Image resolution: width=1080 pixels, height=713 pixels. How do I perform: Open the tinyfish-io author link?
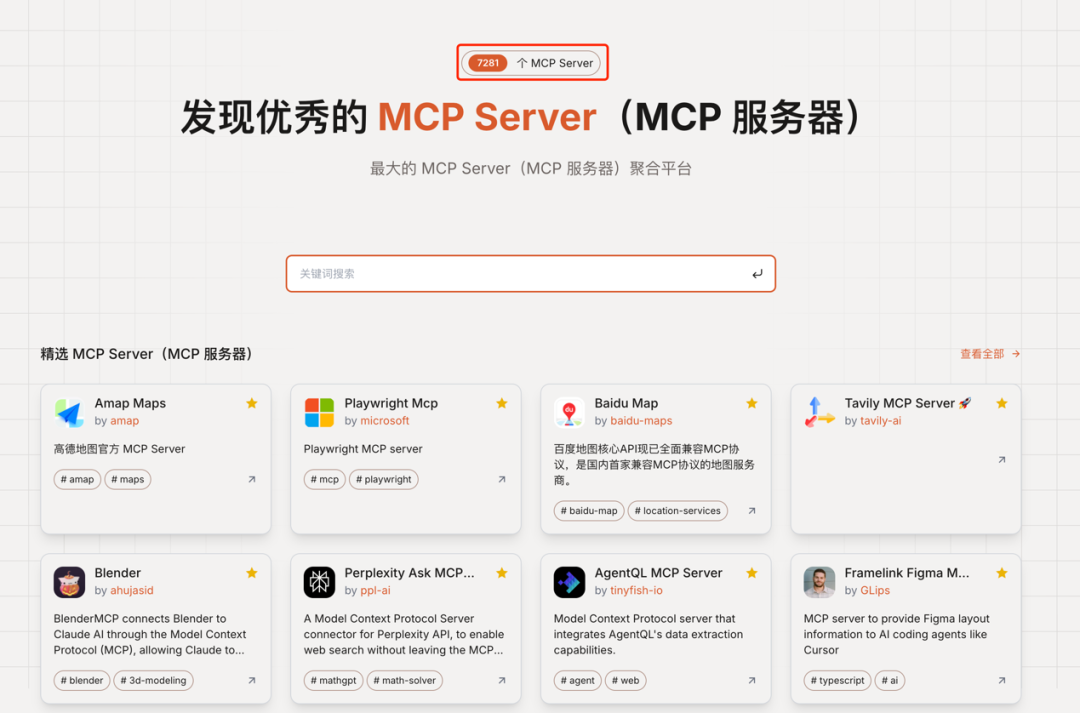(636, 590)
